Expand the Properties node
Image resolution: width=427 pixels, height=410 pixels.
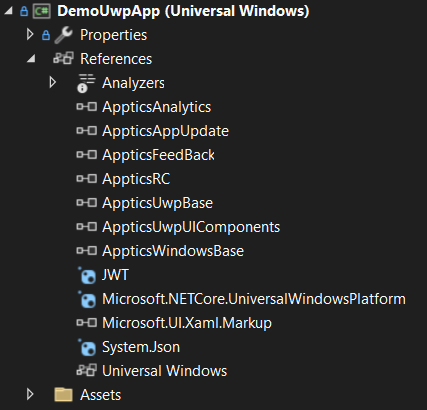30,34
